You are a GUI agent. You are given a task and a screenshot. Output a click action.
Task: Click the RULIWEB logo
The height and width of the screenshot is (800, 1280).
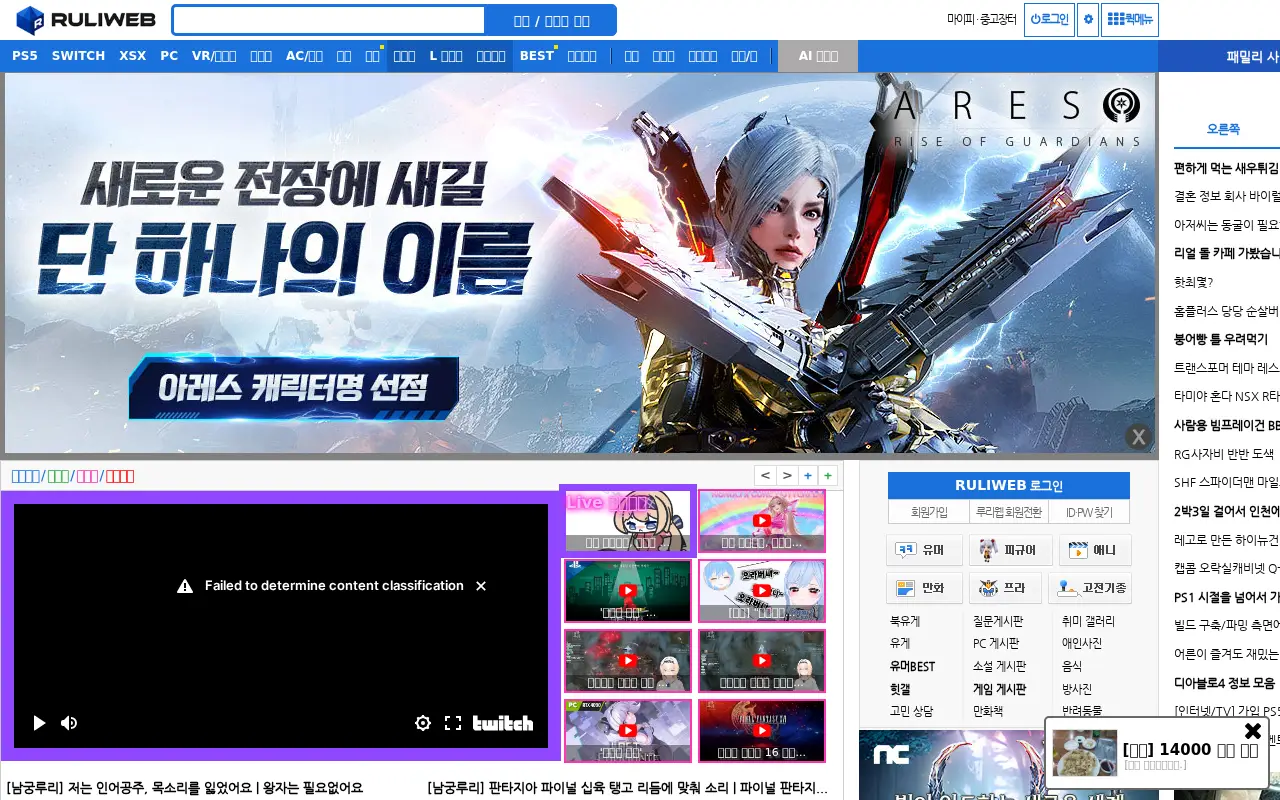(85, 20)
